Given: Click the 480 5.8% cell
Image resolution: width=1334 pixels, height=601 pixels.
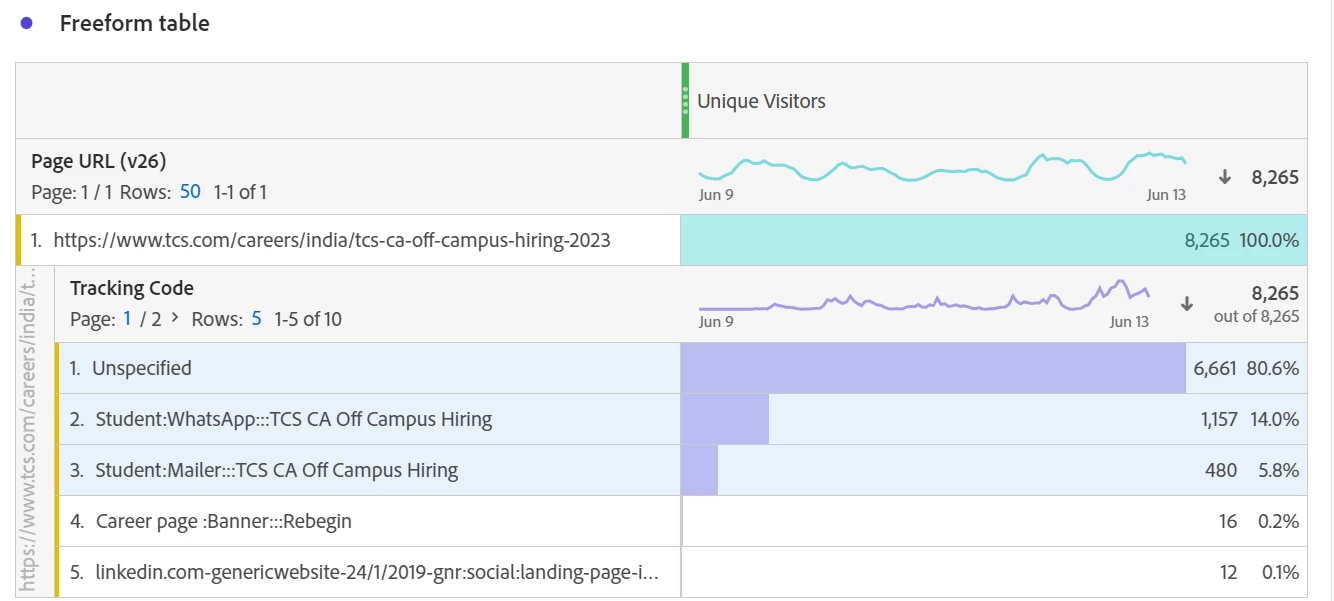Looking at the screenshot, I should click(x=994, y=470).
